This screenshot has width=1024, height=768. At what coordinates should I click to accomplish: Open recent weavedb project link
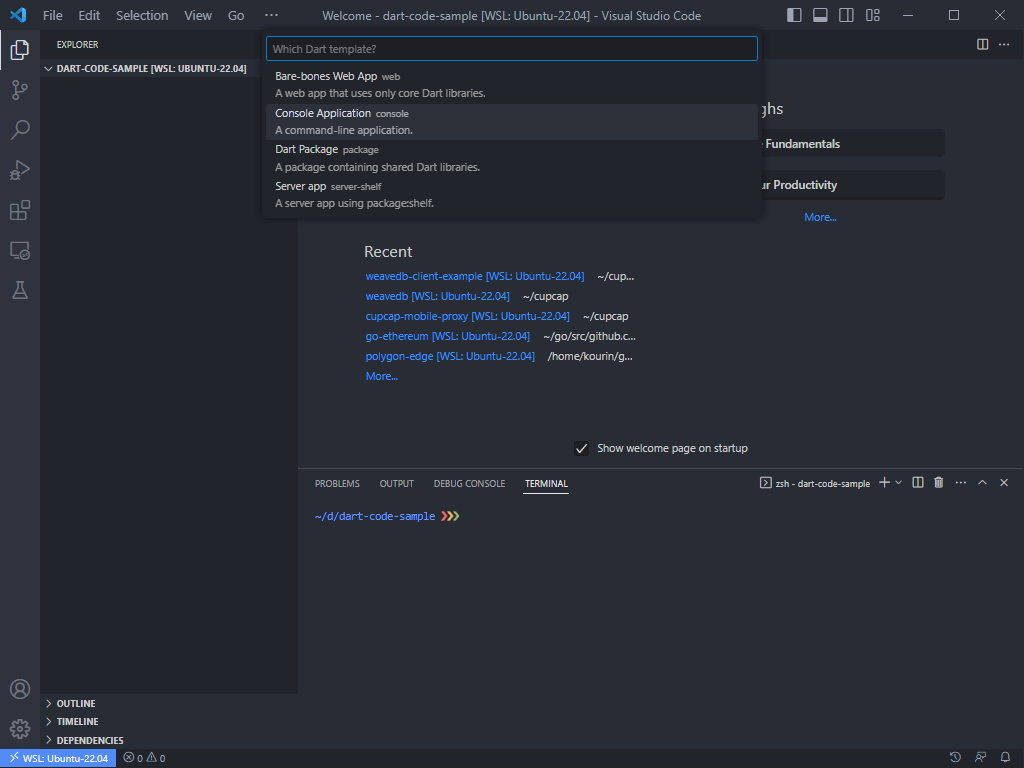[438, 296]
